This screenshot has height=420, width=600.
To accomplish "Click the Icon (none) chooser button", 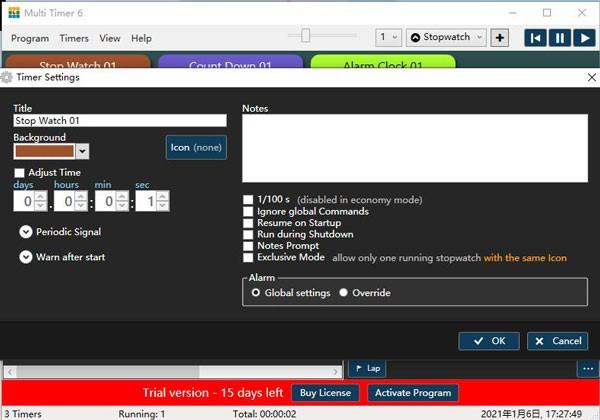I will pos(196,147).
